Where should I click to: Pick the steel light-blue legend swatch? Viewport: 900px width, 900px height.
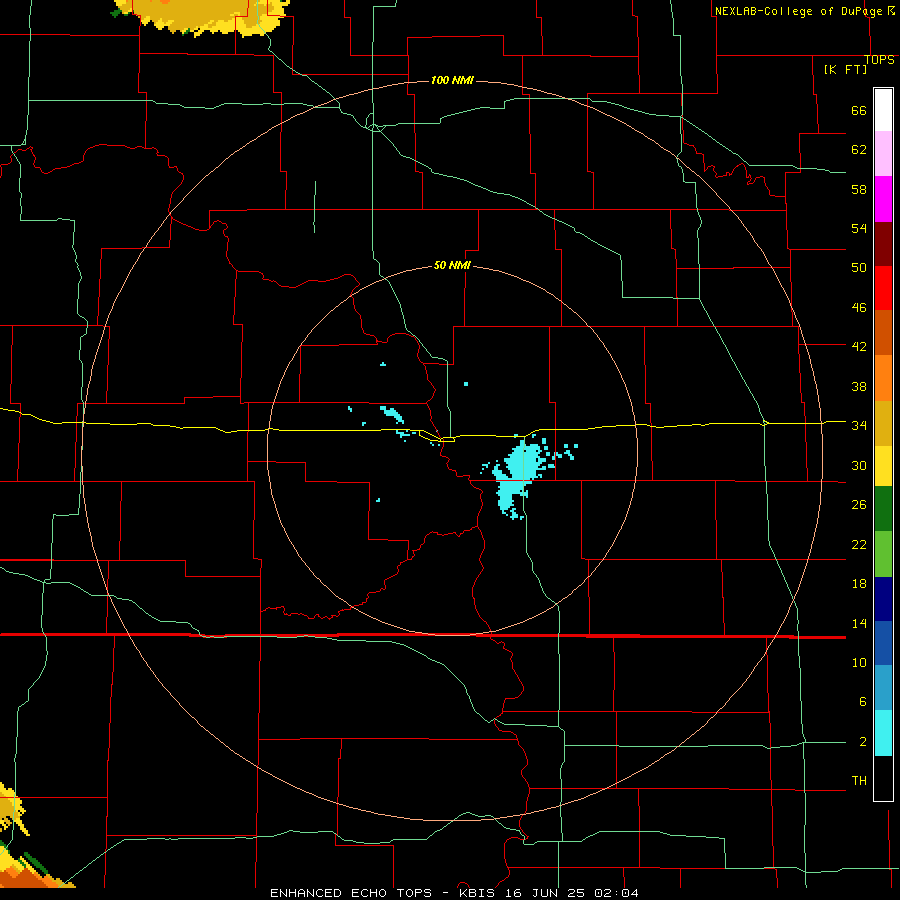[x=883, y=688]
